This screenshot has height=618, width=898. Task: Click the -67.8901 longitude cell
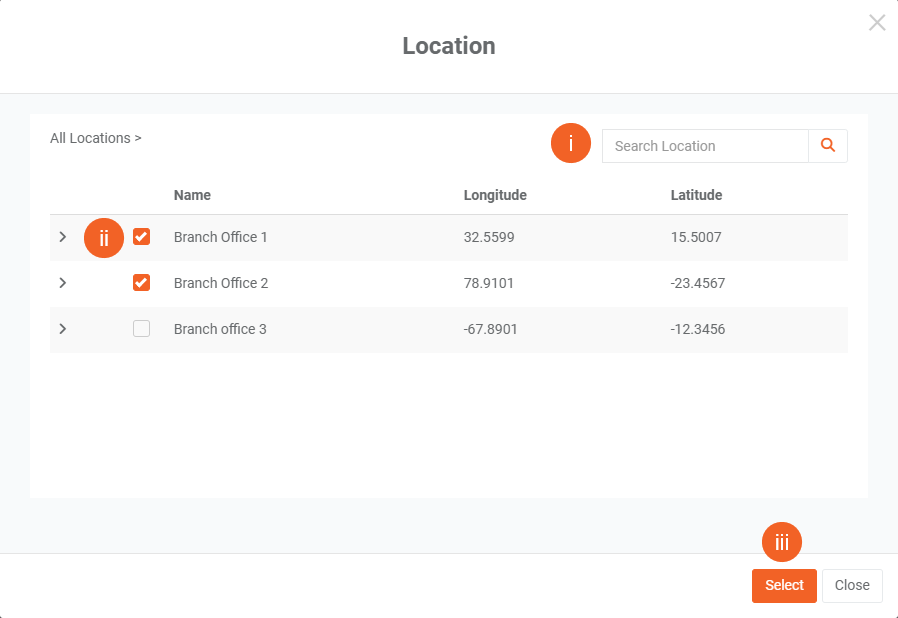click(491, 329)
